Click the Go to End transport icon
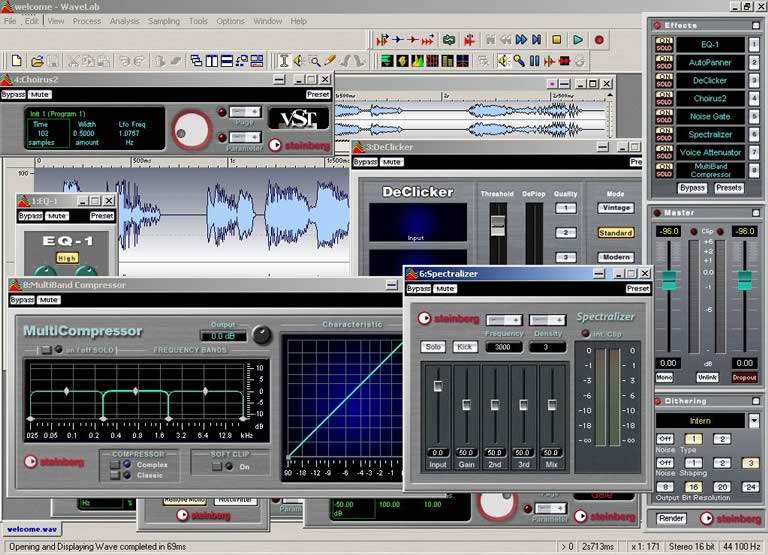The width and height of the screenshot is (768, 555). point(537,40)
